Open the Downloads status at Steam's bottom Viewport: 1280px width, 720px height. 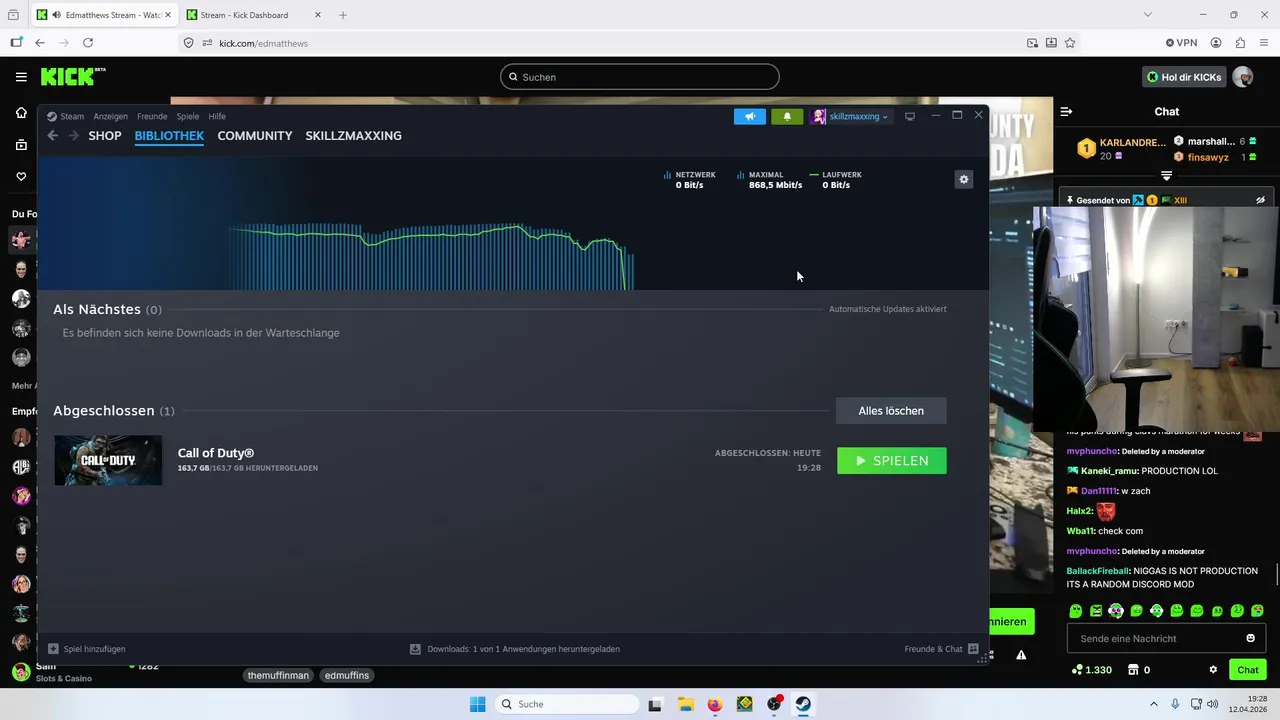tap(514, 649)
